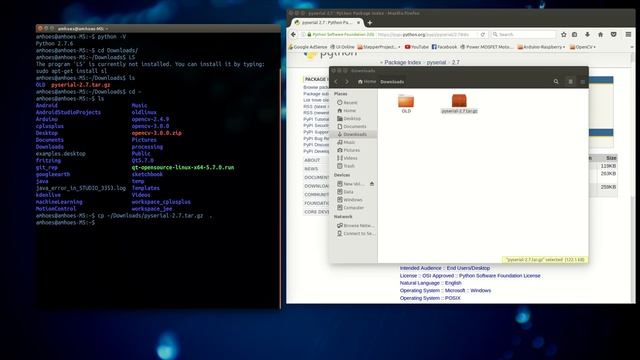Select Desktop in Places sidebar
Image resolution: width=640 pixels, height=360 pixels.
pos(353,118)
